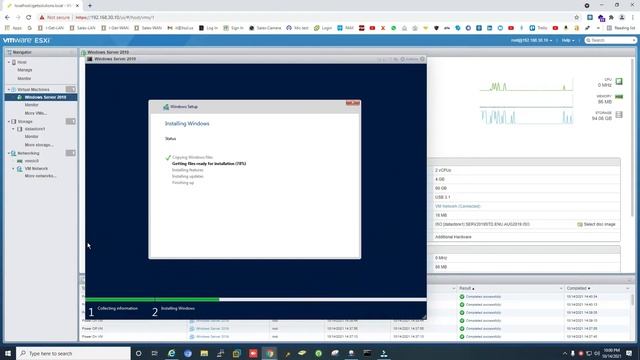Image resolution: width=640 pixels, height=360 pixels.
Task: Bookmark this page with star icon
Action: (576, 18)
